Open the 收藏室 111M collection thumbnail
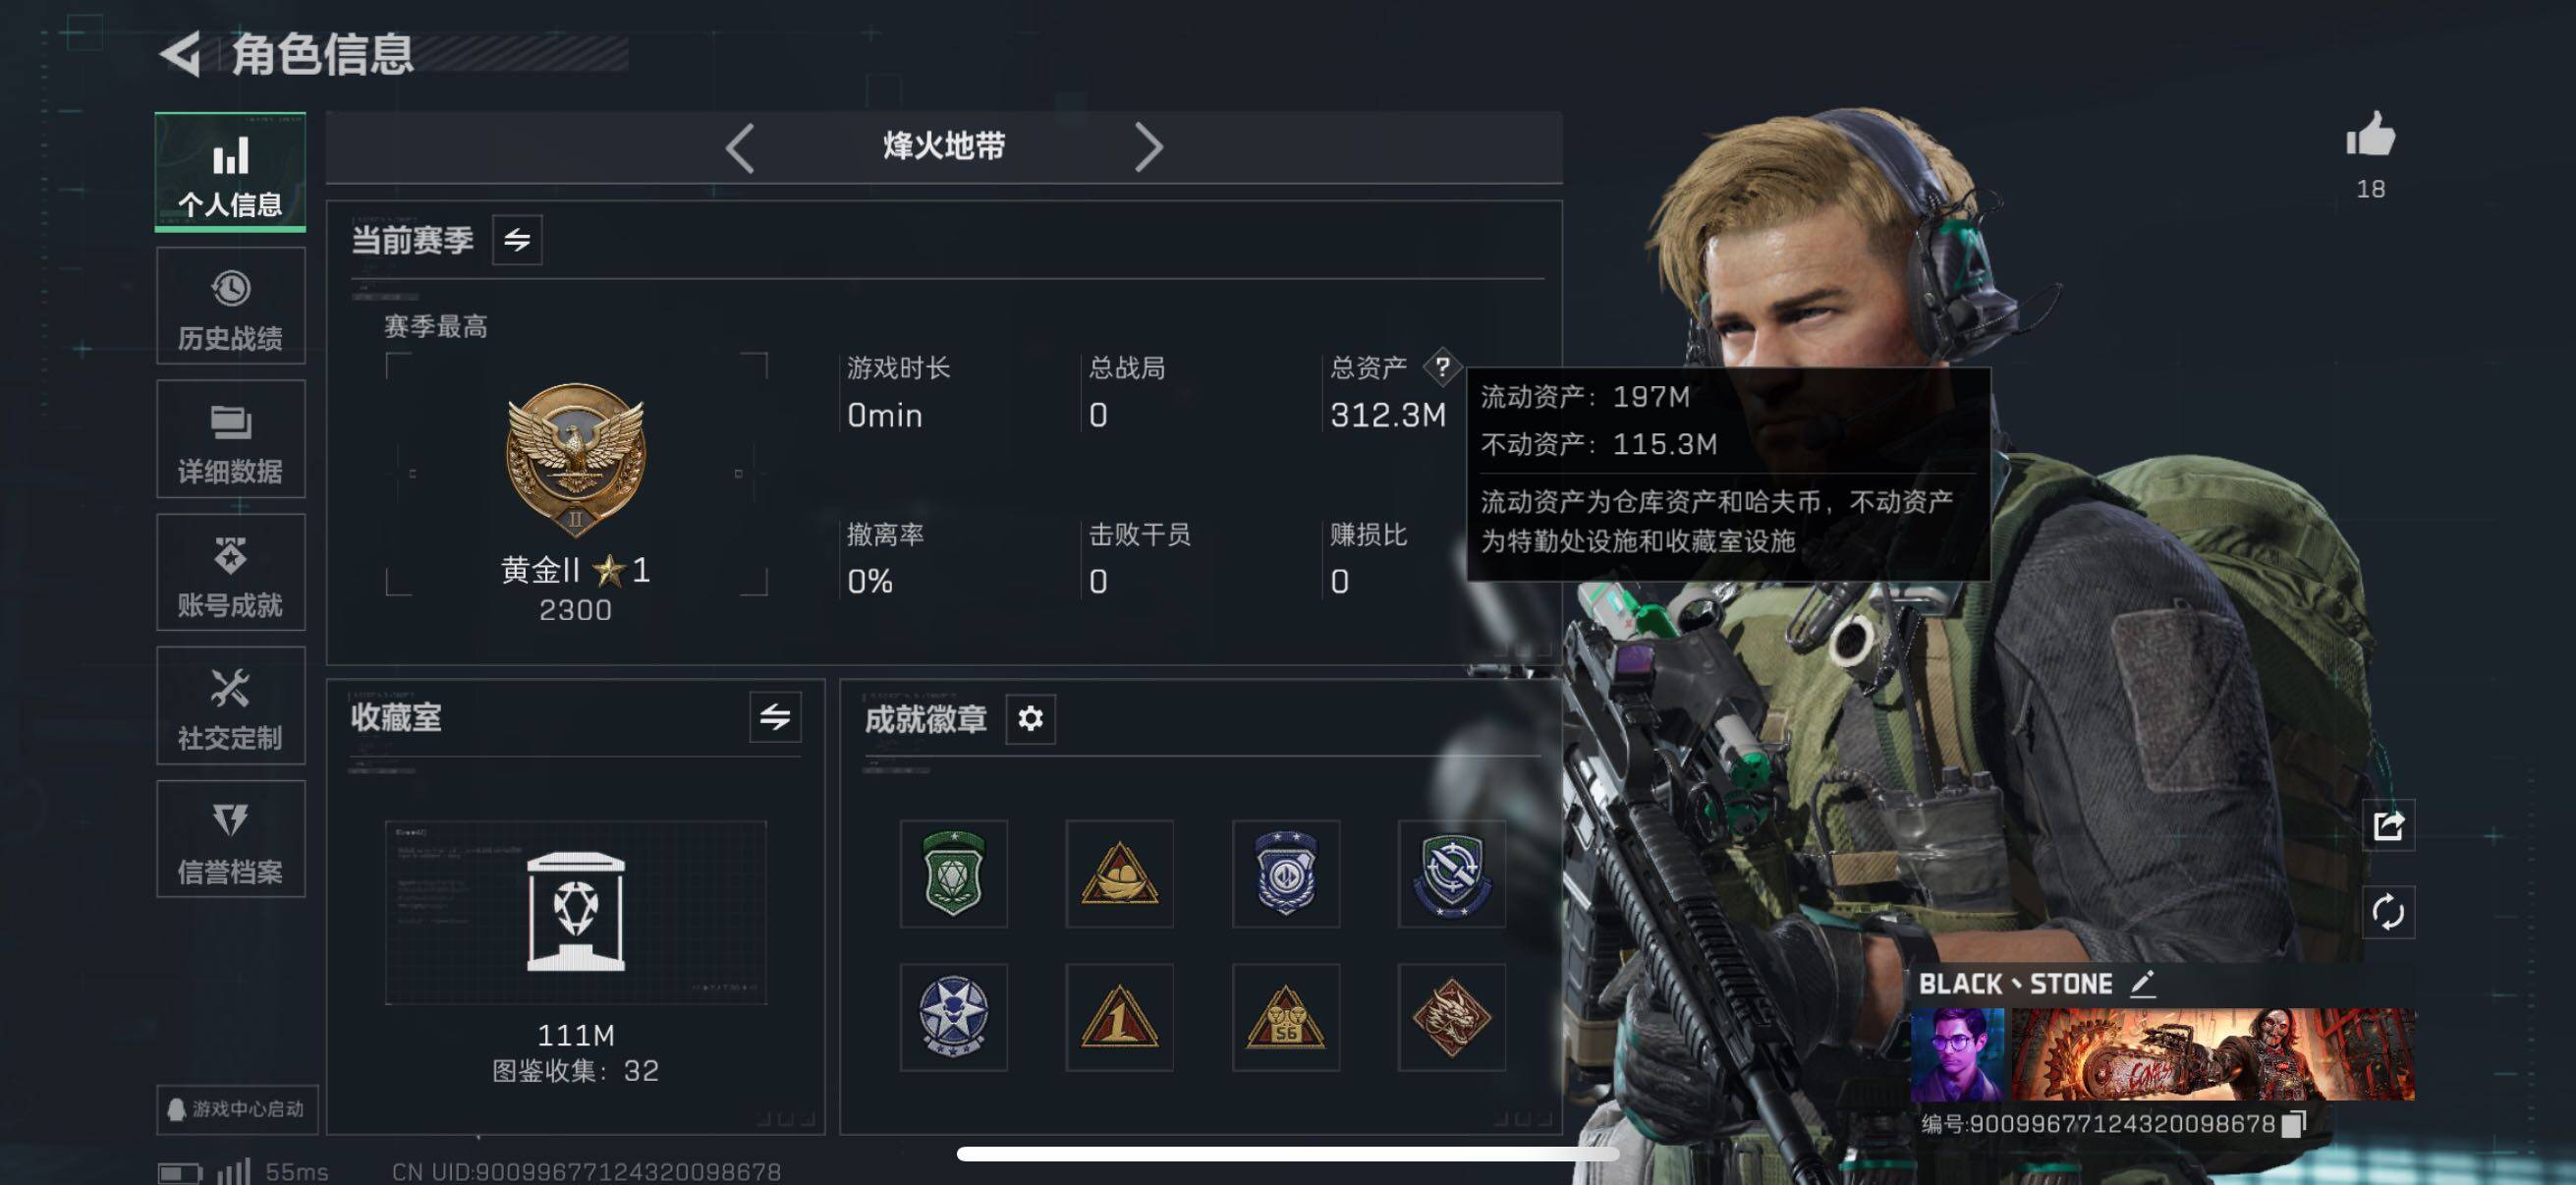Image resolution: width=2576 pixels, height=1185 pixels. (x=576, y=912)
